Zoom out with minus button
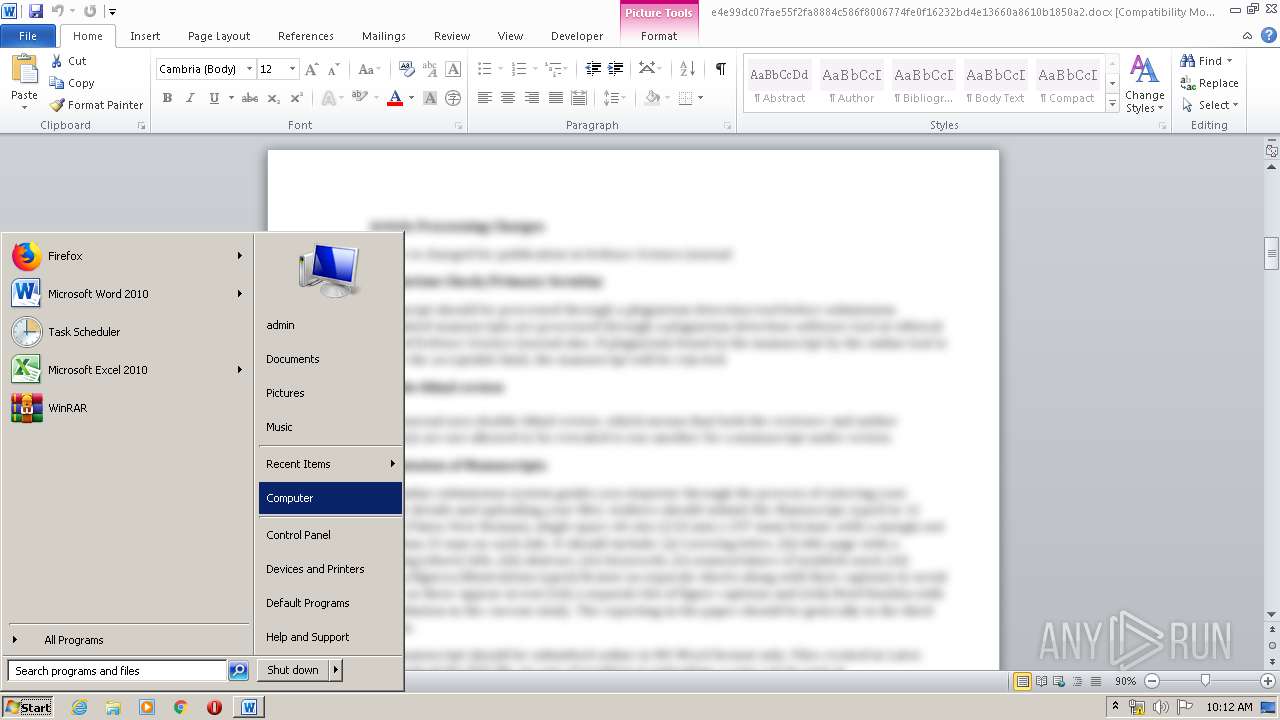1280x720 pixels. coord(1152,681)
